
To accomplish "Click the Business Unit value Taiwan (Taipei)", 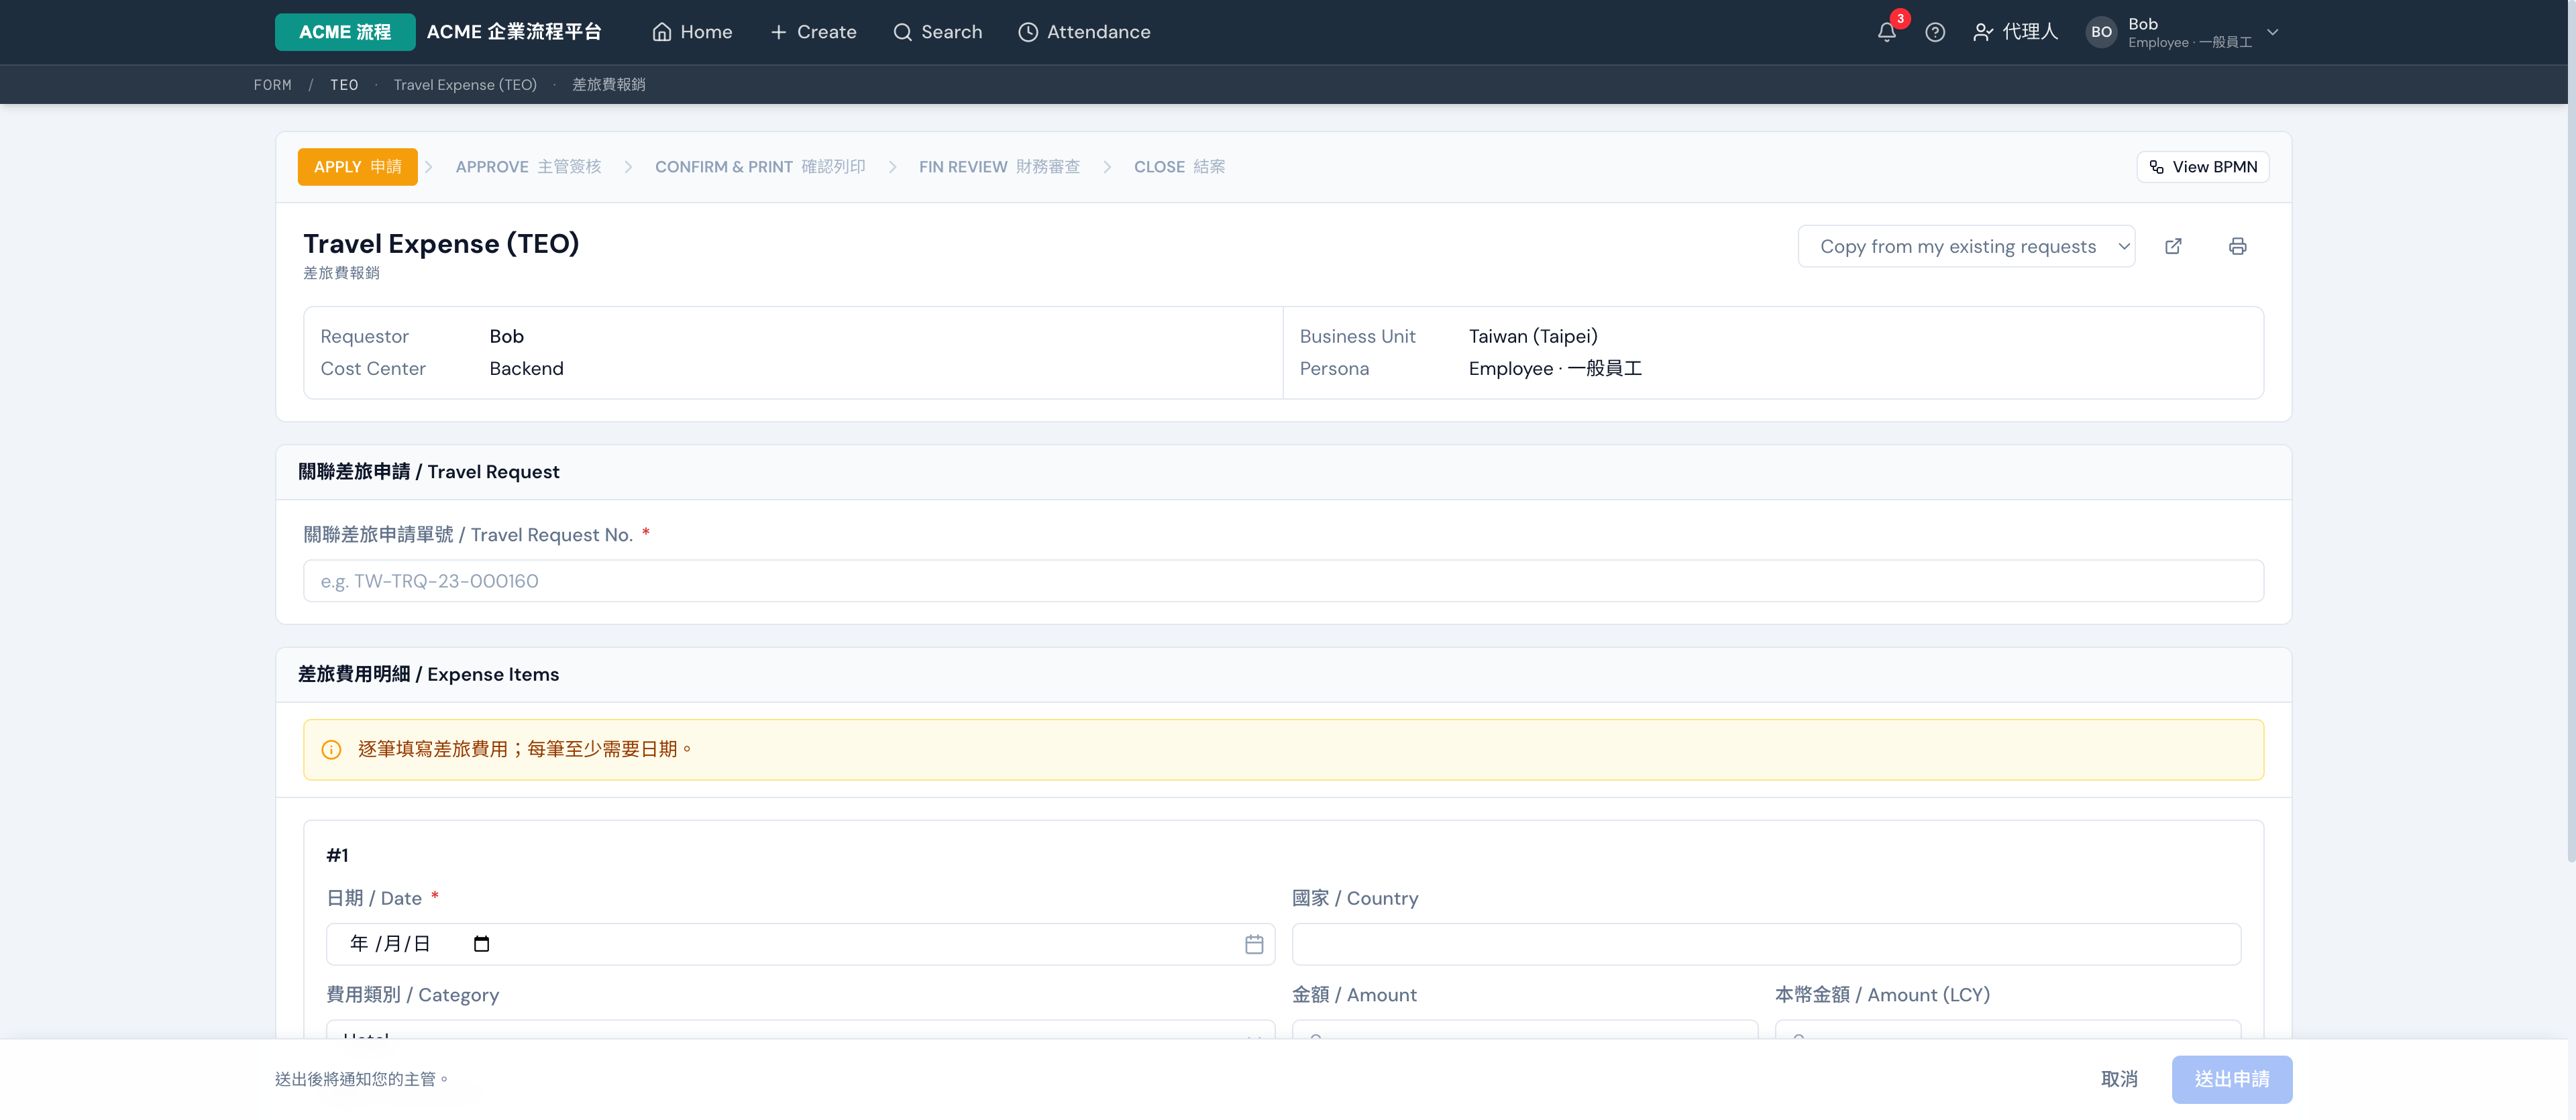I will 1533,337.
